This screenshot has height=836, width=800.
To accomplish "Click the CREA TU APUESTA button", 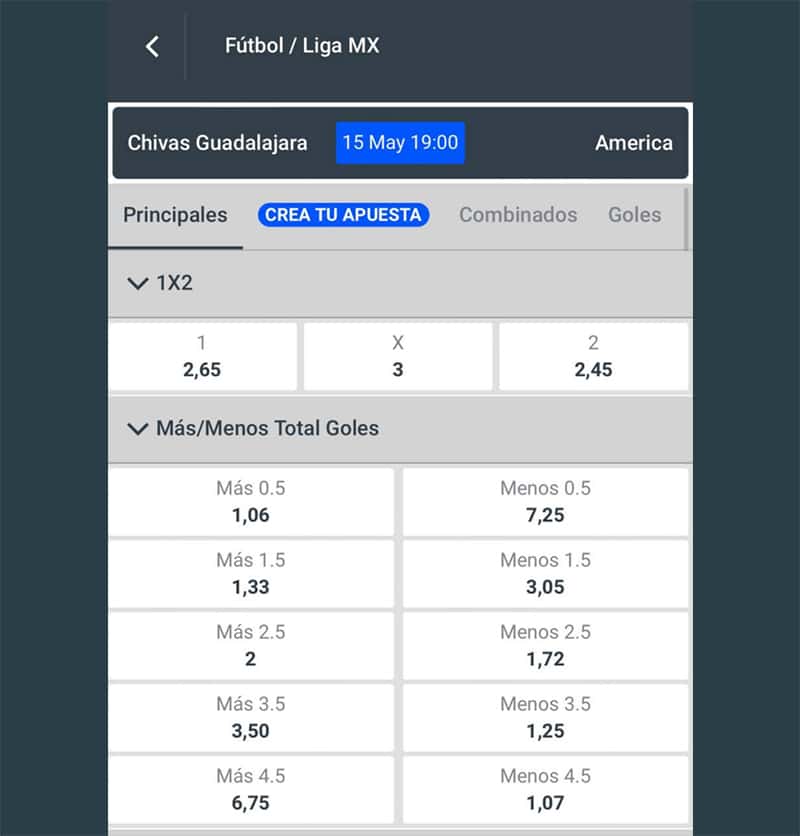I will pyautogui.click(x=343, y=215).
